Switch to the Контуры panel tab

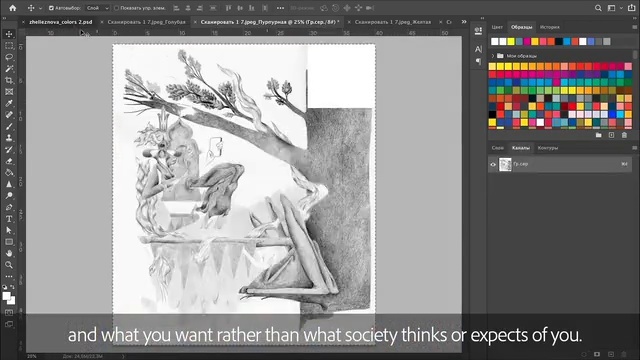point(547,148)
